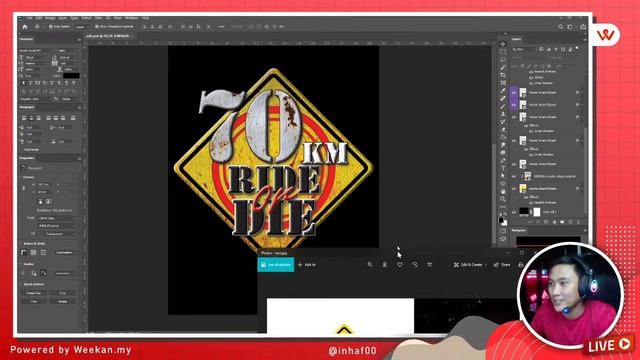Select the open .psd document tab
This screenshot has height=360, width=640.
point(109,36)
